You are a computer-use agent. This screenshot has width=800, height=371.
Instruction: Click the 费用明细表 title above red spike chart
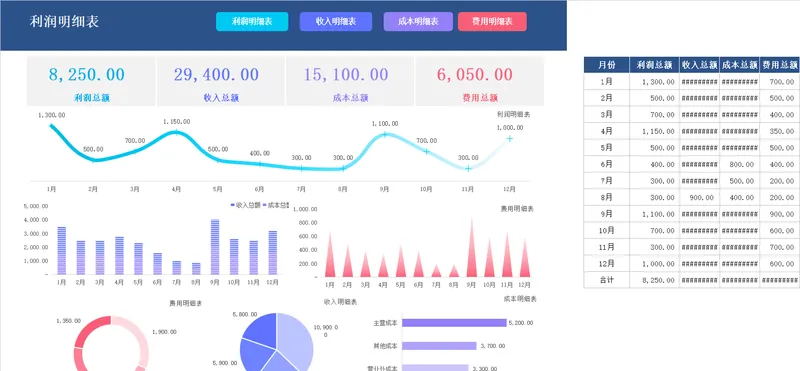(x=517, y=209)
